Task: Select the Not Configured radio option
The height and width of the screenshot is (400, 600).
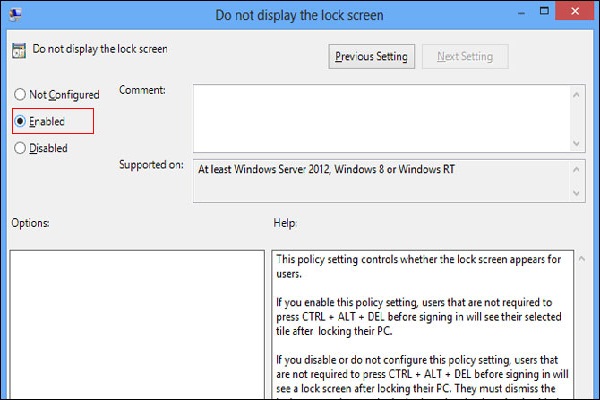Action: [19, 95]
